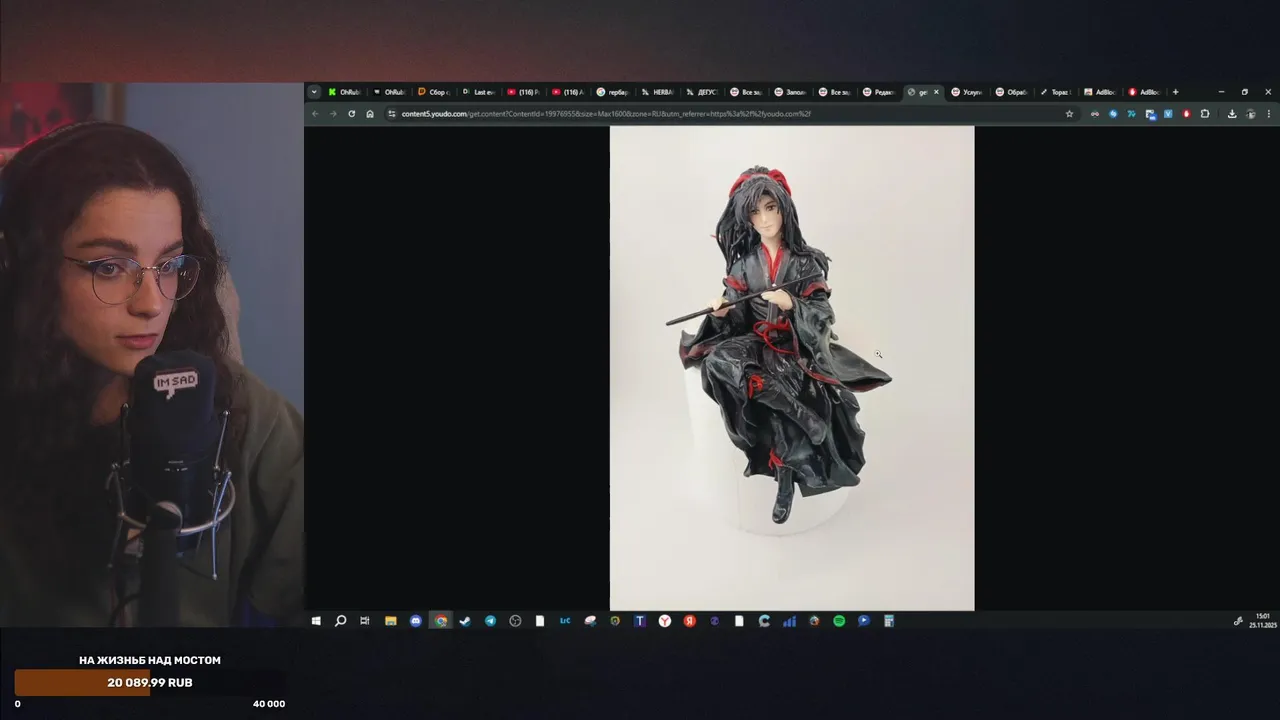Viewport: 1280px width, 720px height.
Task: Switch to the "гербар" tab
Action: (x=613, y=92)
